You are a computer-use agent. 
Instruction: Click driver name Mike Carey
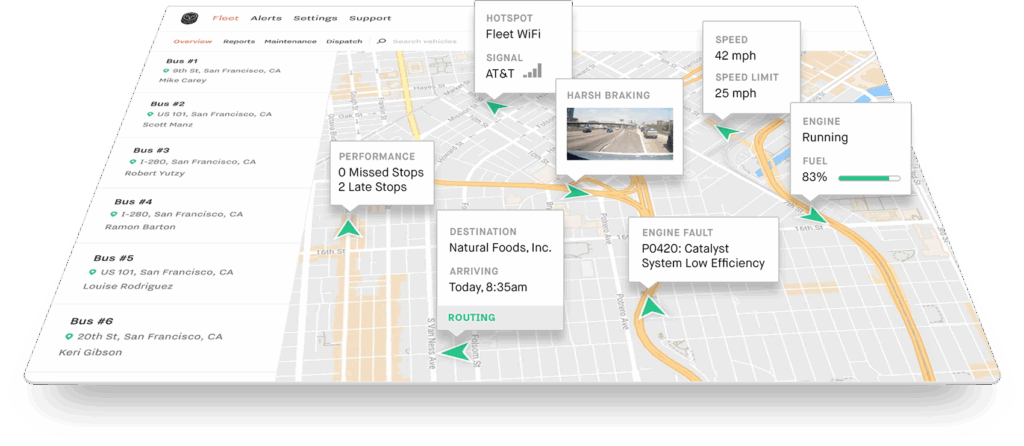(182, 80)
